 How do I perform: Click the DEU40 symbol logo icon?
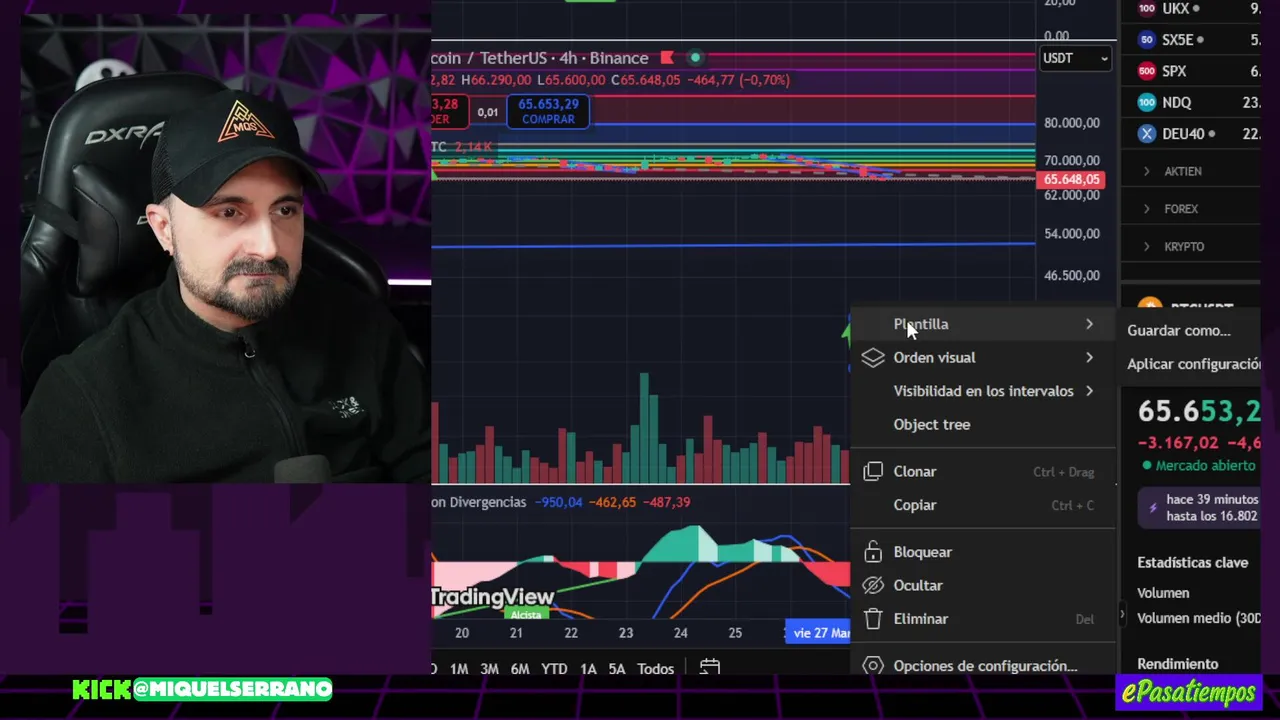[x=1147, y=133]
